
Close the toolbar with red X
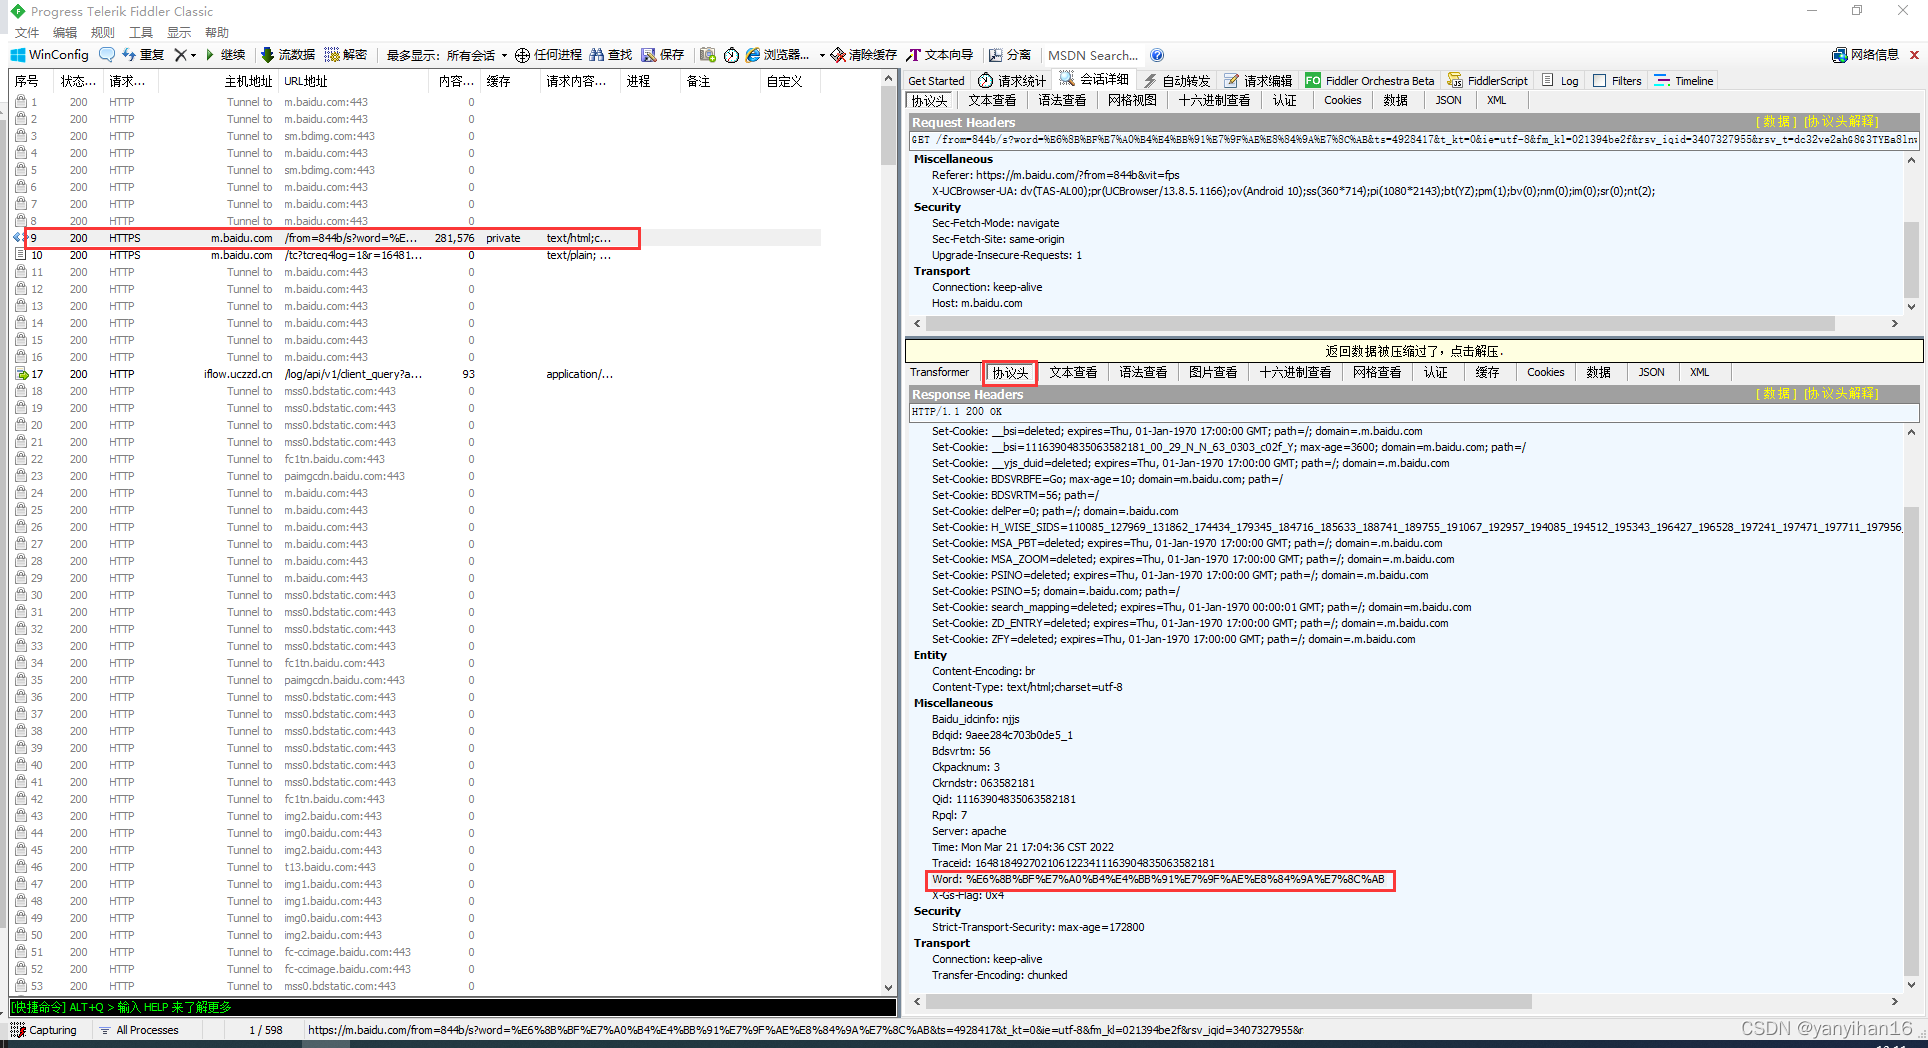(x=1914, y=55)
